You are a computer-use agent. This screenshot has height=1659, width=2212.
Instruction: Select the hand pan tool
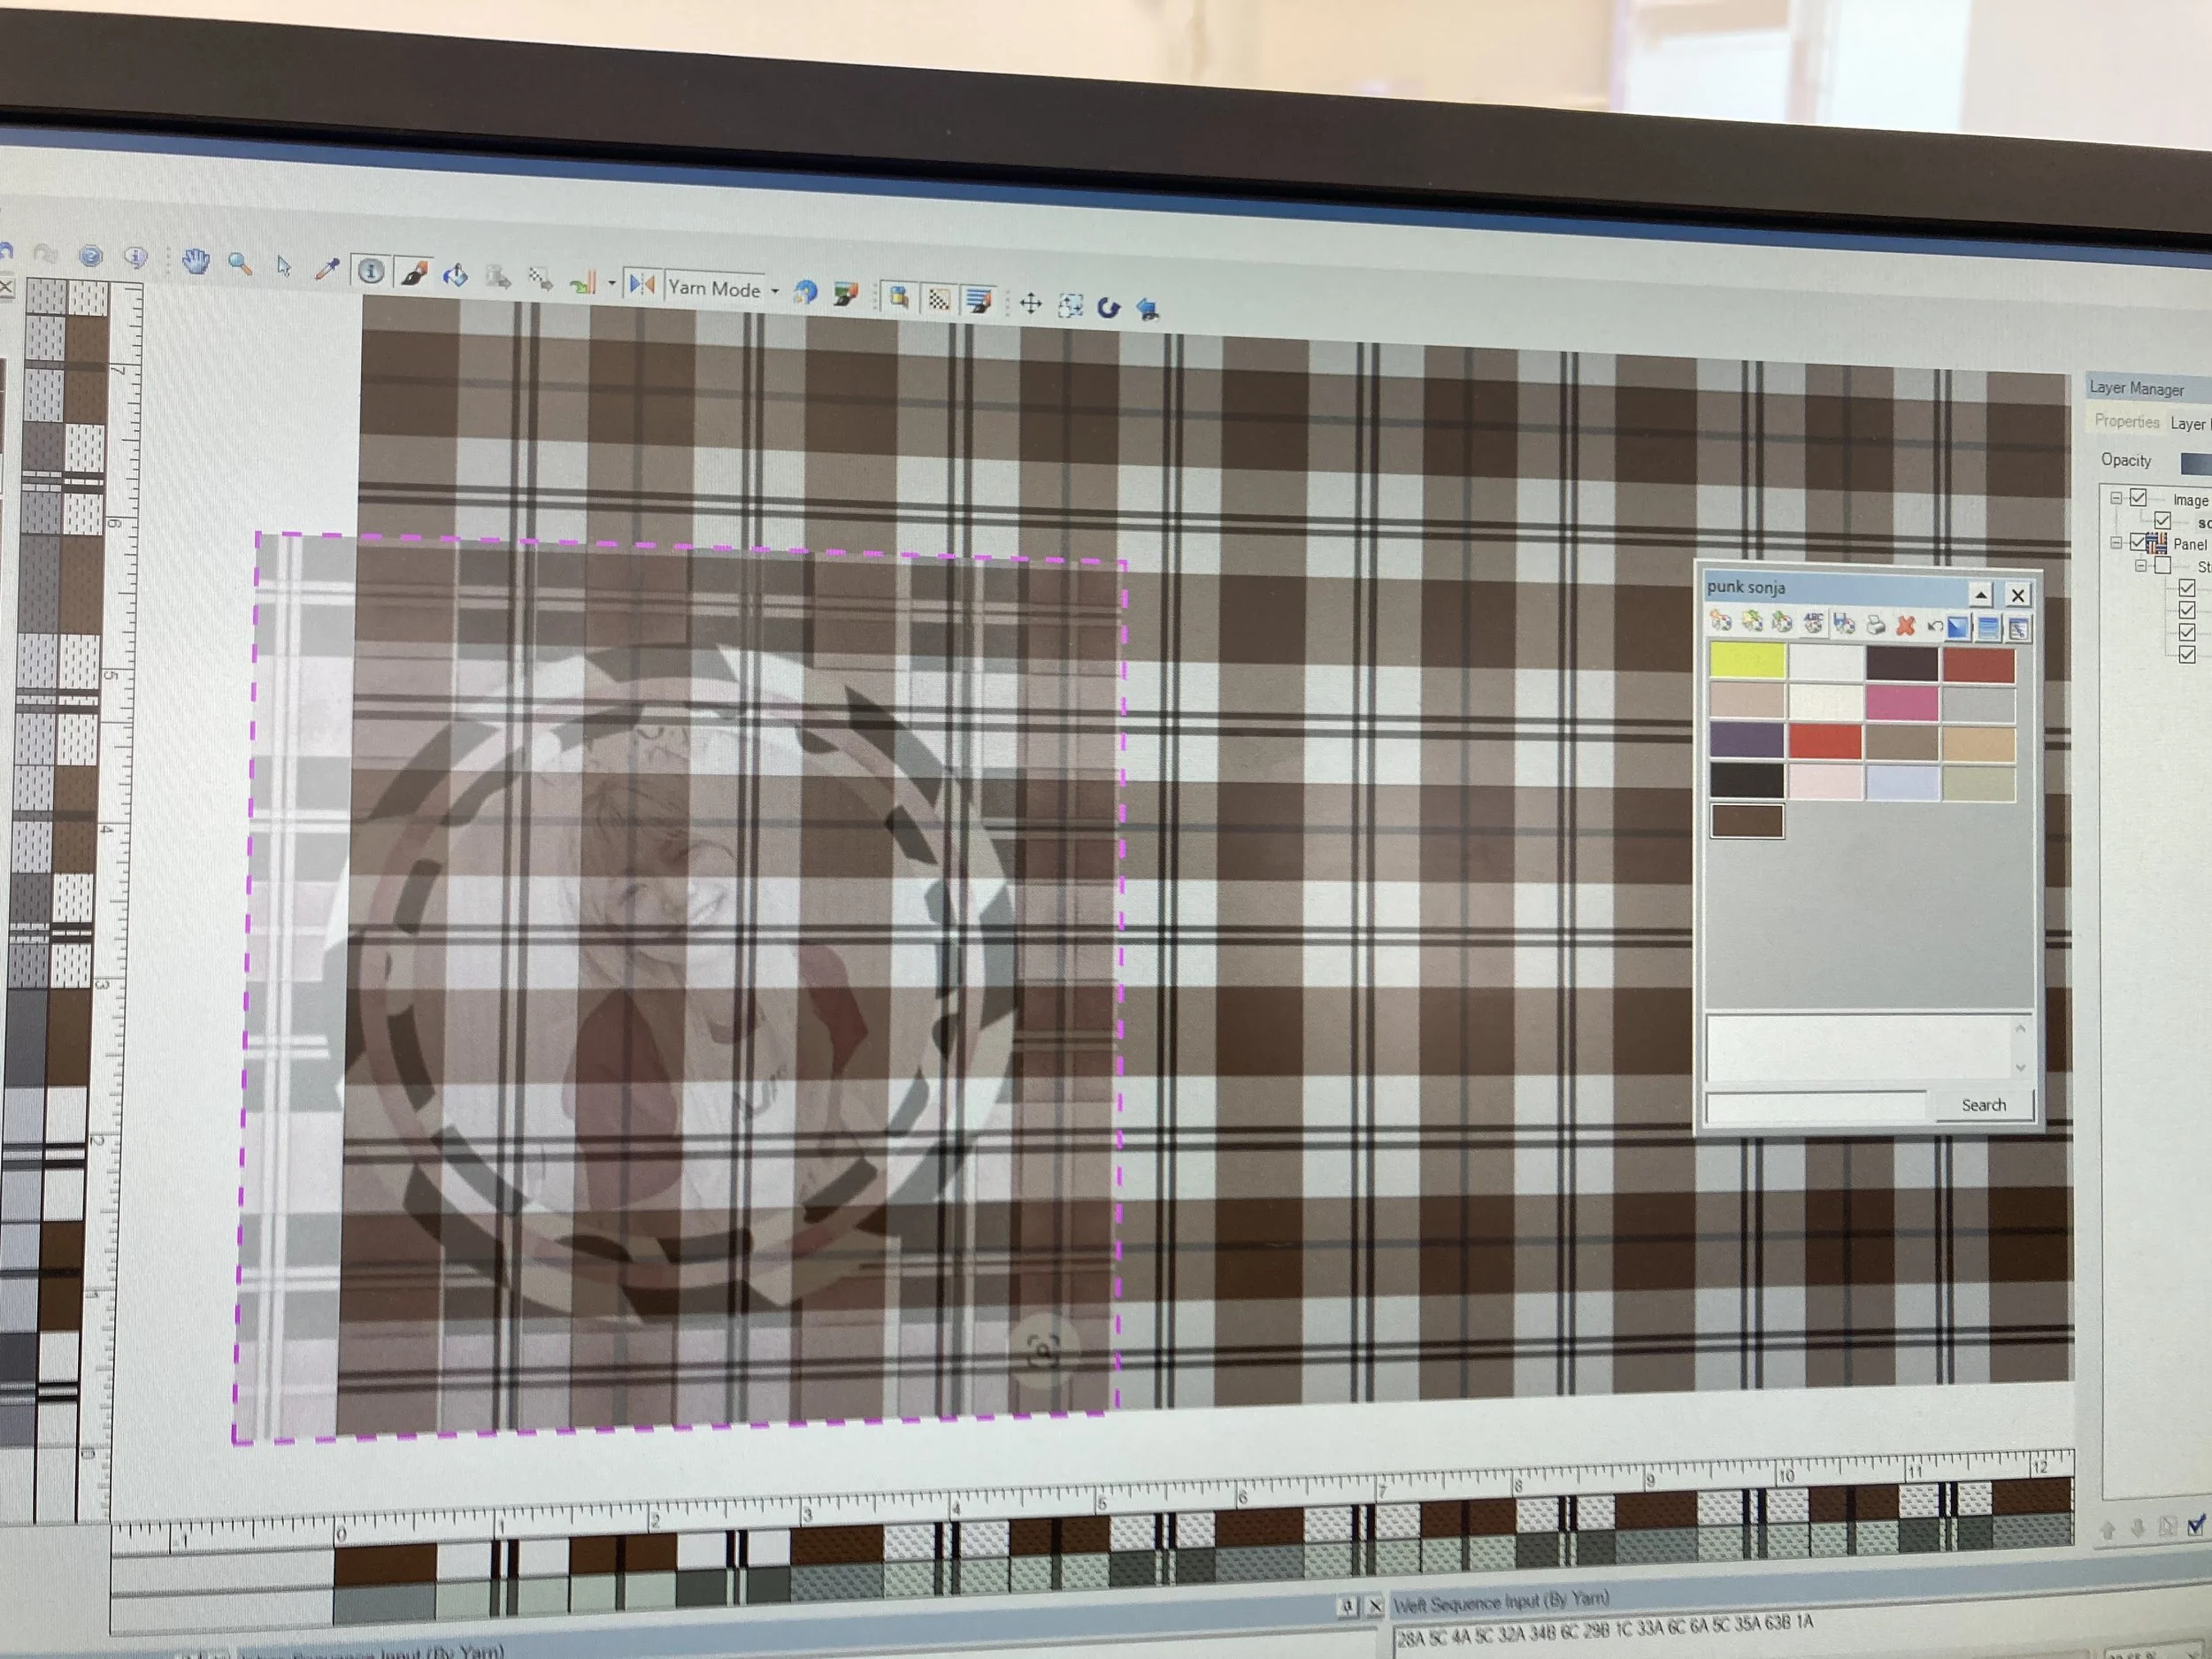coord(196,262)
